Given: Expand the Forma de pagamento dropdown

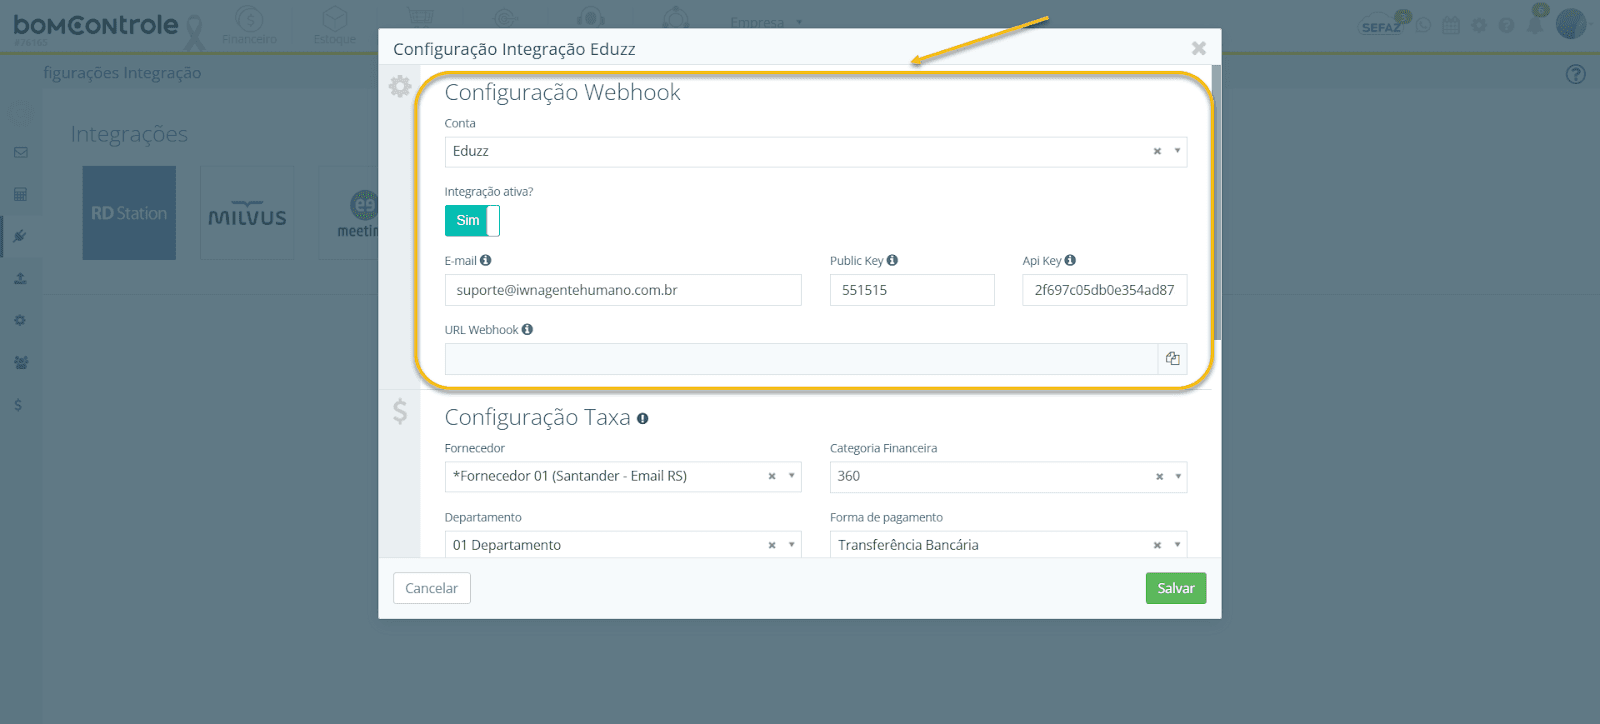Looking at the screenshot, I should click(x=1177, y=545).
